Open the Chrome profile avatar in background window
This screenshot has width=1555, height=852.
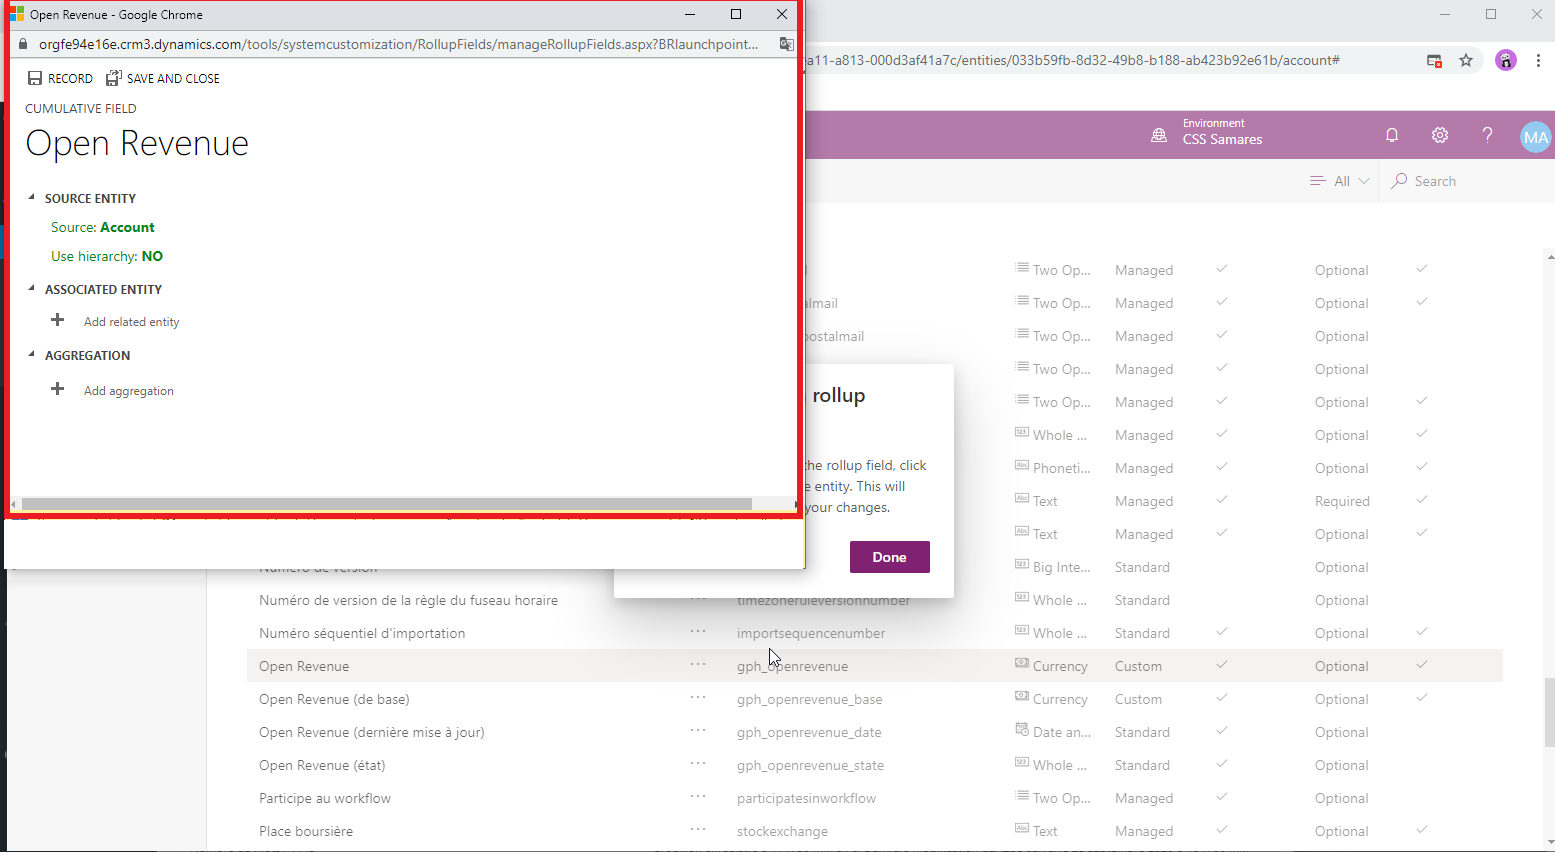tap(1506, 60)
